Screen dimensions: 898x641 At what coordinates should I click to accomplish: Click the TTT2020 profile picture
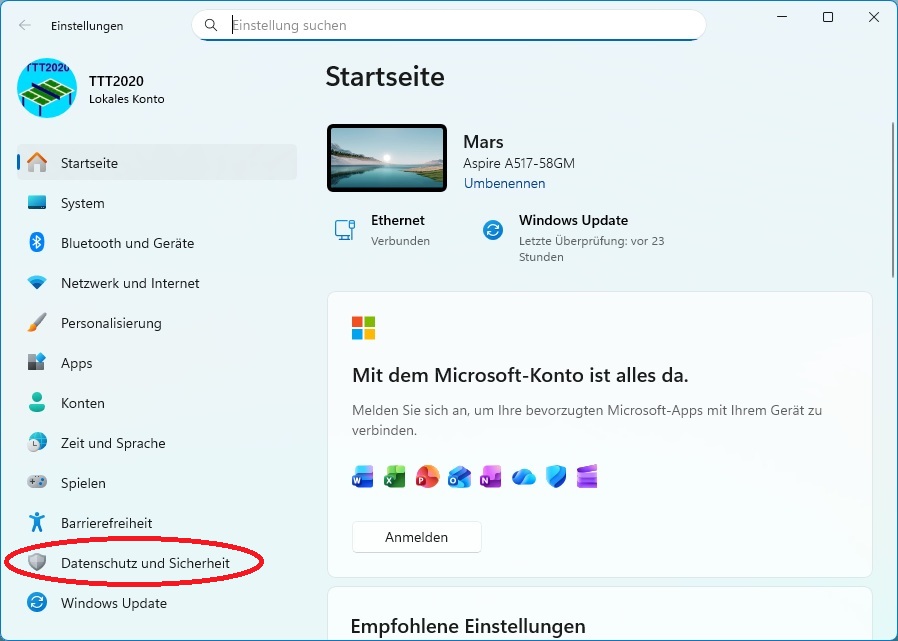click(x=47, y=88)
